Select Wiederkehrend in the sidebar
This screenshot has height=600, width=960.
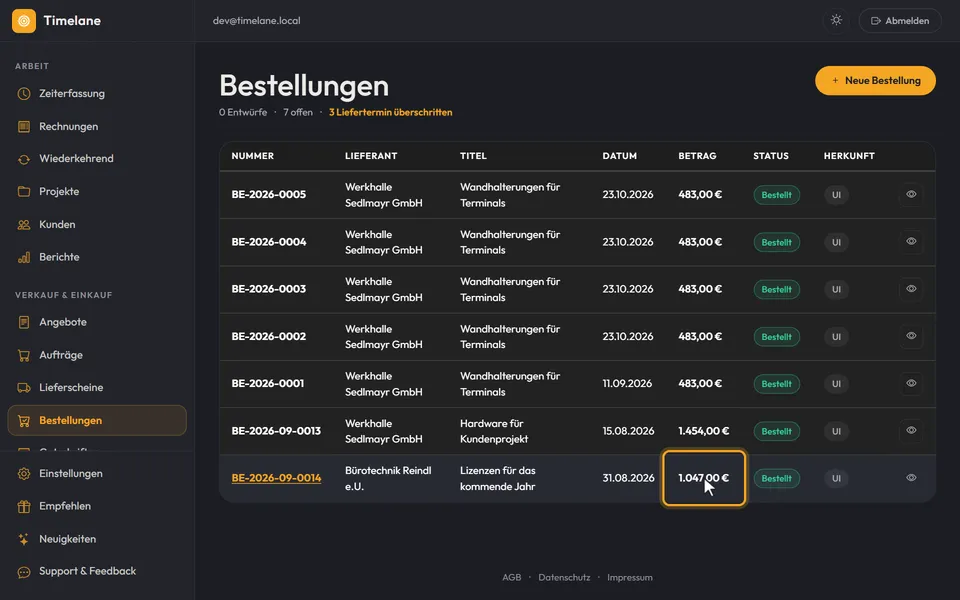pos(97,159)
